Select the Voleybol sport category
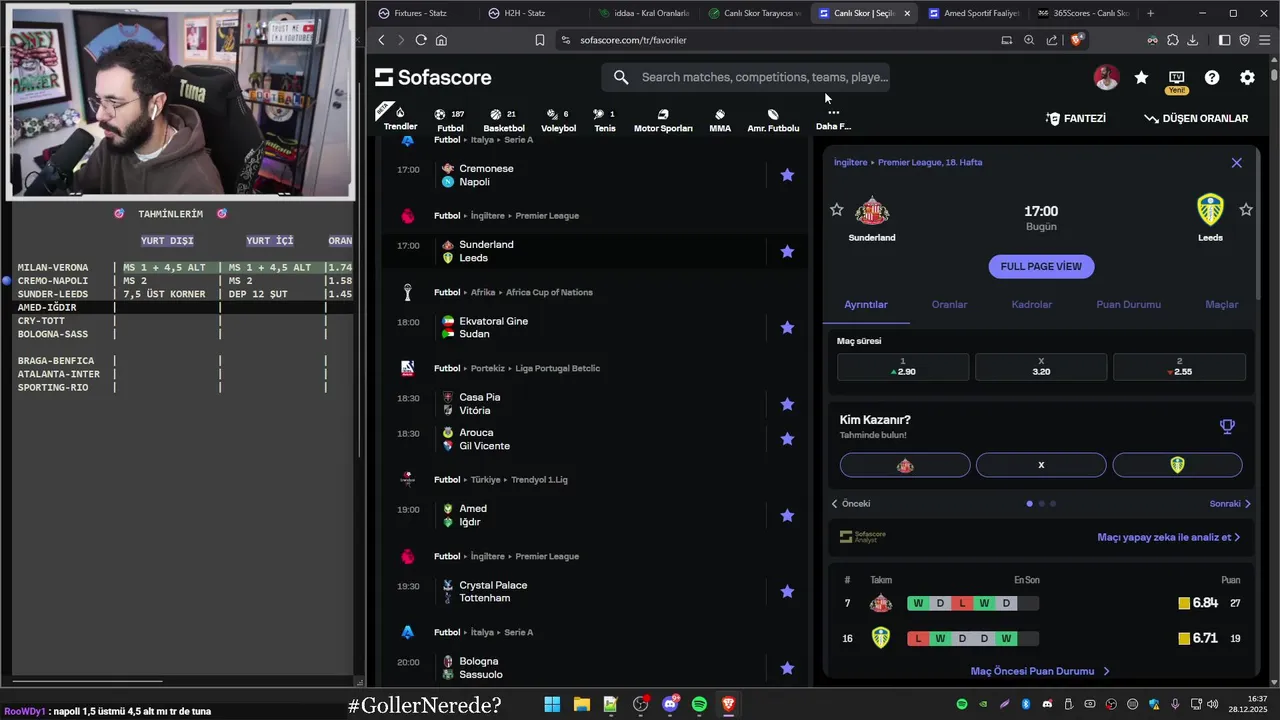 [558, 120]
